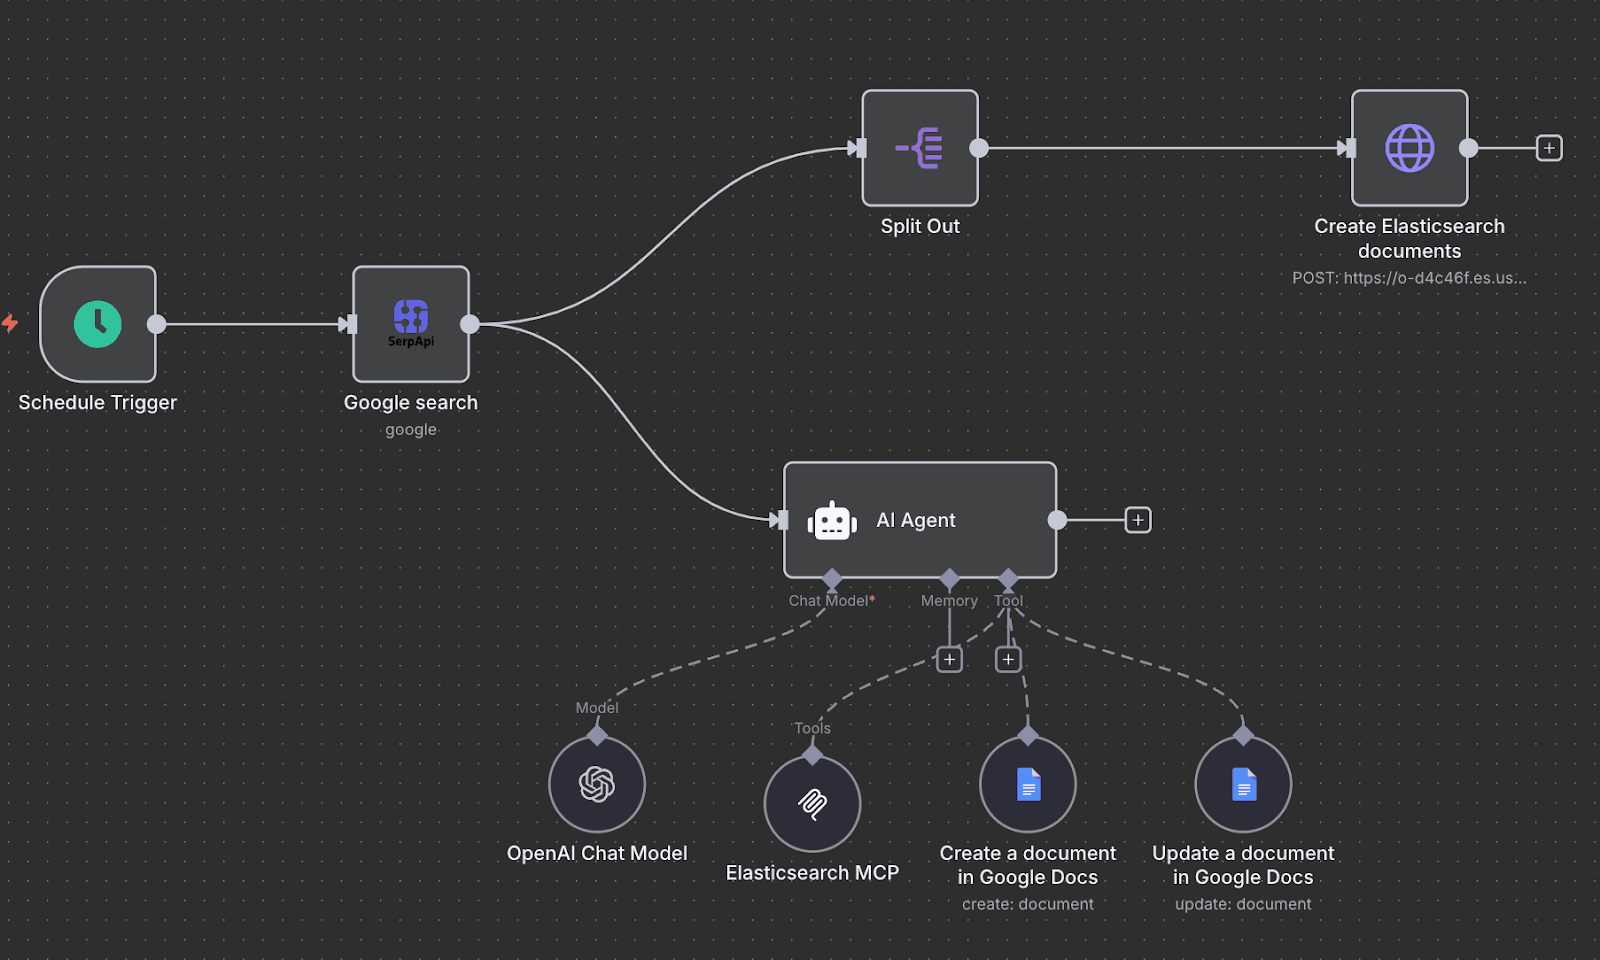Image resolution: width=1600 pixels, height=960 pixels.
Task: Add another Tool using the plus connector
Action: [1008, 659]
